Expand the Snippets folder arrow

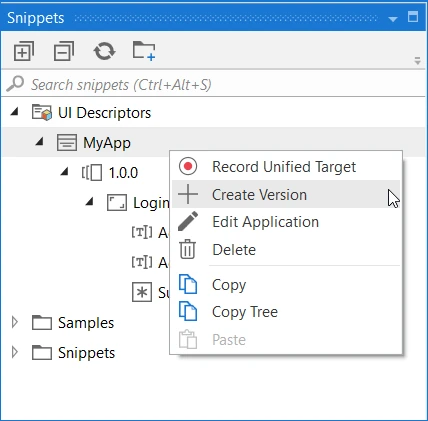tap(14, 352)
